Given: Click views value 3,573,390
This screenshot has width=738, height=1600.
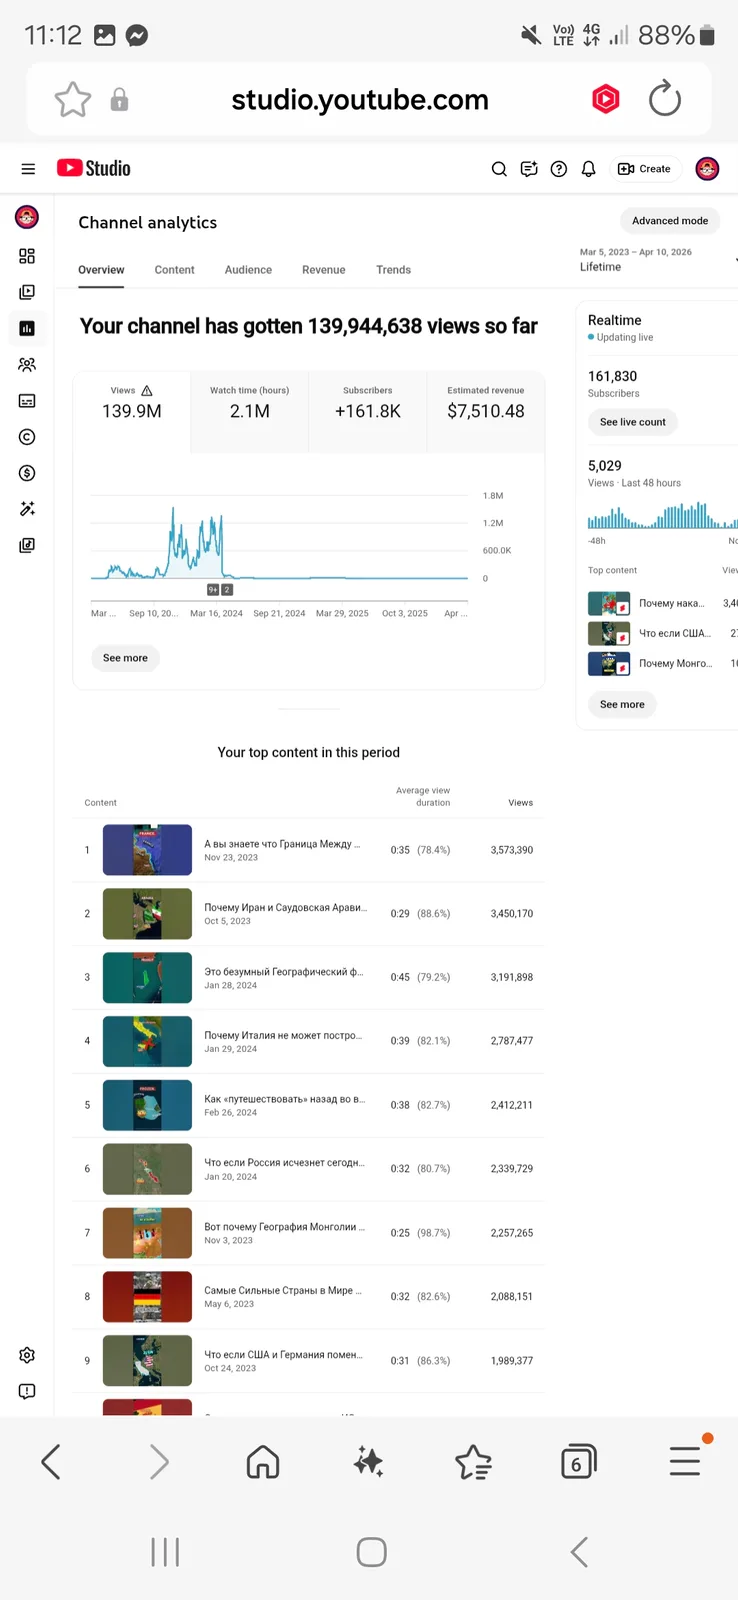Looking at the screenshot, I should [511, 850].
